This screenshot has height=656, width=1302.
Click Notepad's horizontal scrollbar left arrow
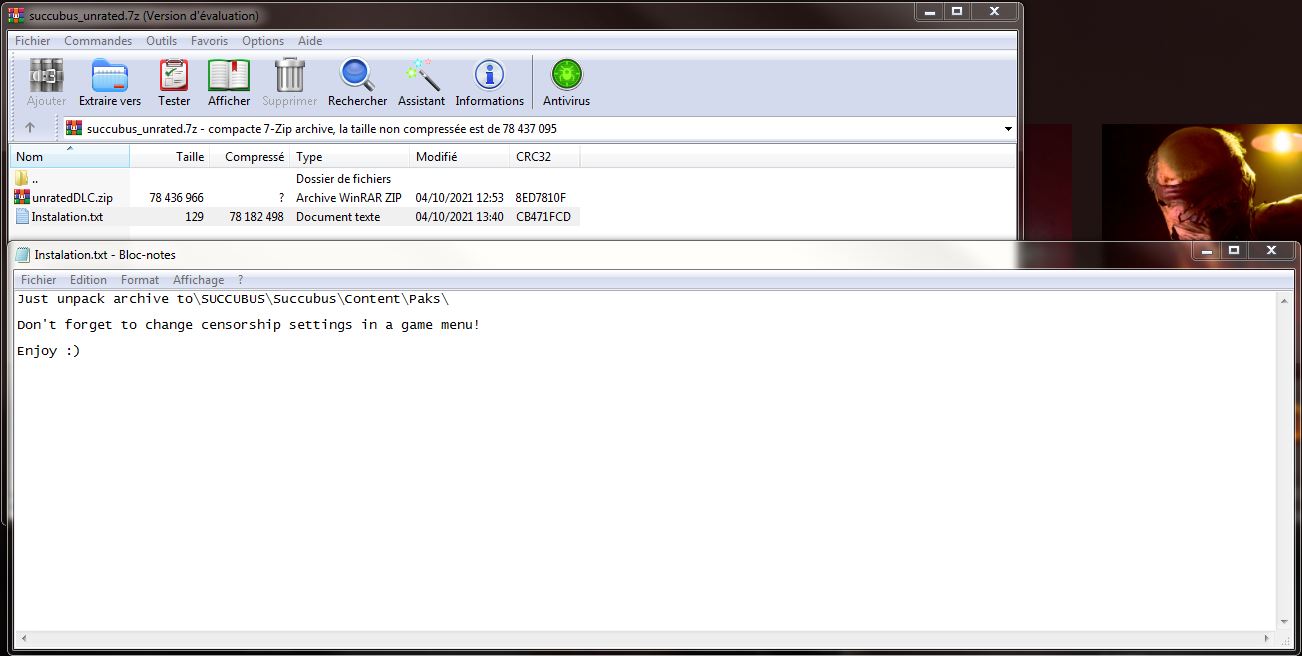[22, 639]
